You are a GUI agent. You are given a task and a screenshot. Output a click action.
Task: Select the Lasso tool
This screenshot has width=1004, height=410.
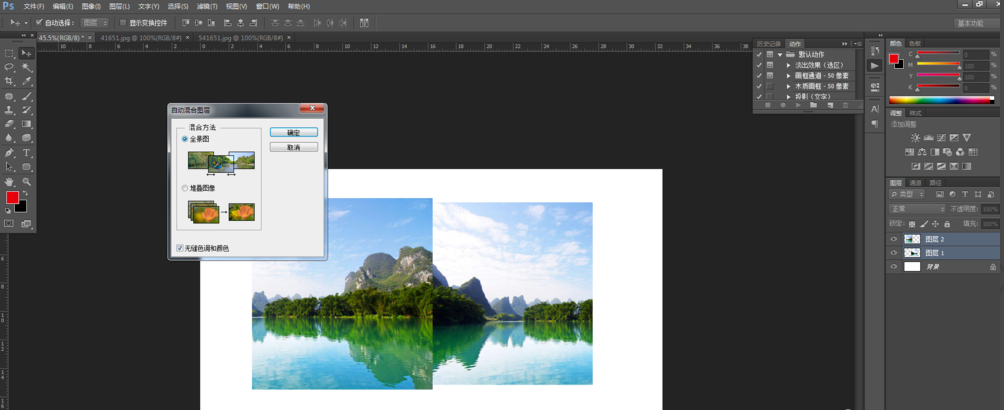point(9,67)
